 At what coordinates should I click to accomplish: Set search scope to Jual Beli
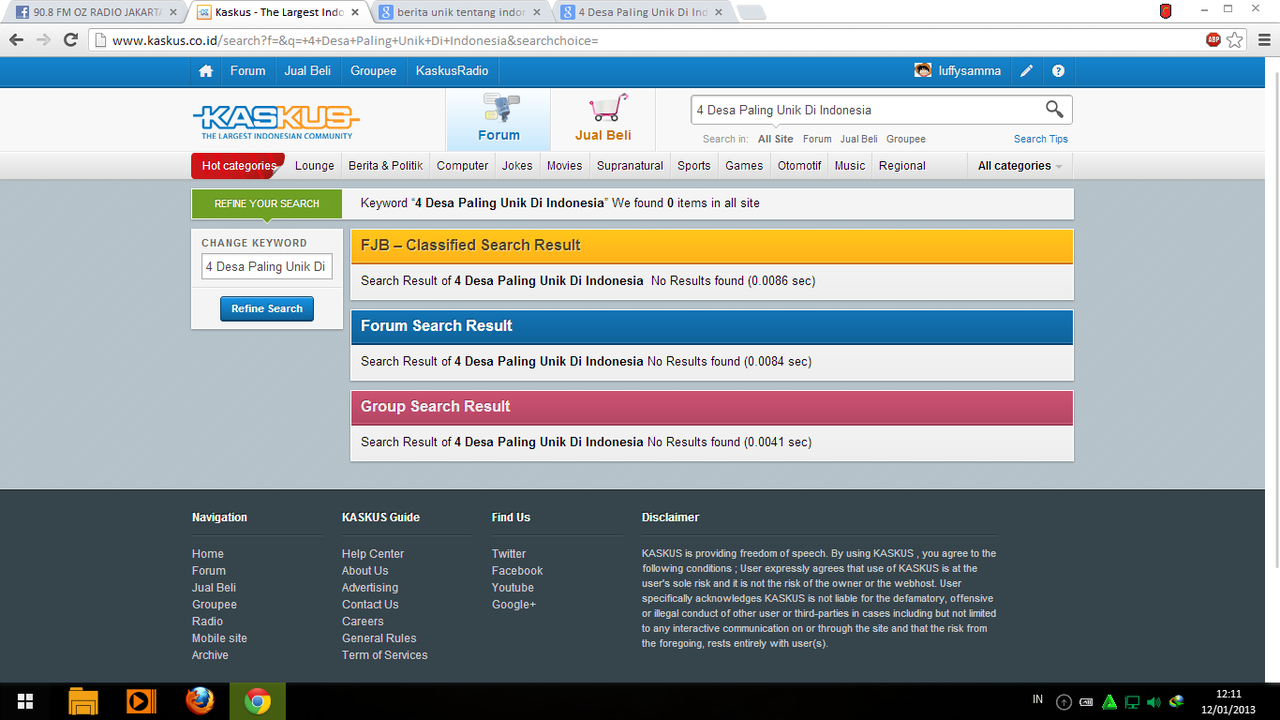pyautogui.click(x=859, y=139)
